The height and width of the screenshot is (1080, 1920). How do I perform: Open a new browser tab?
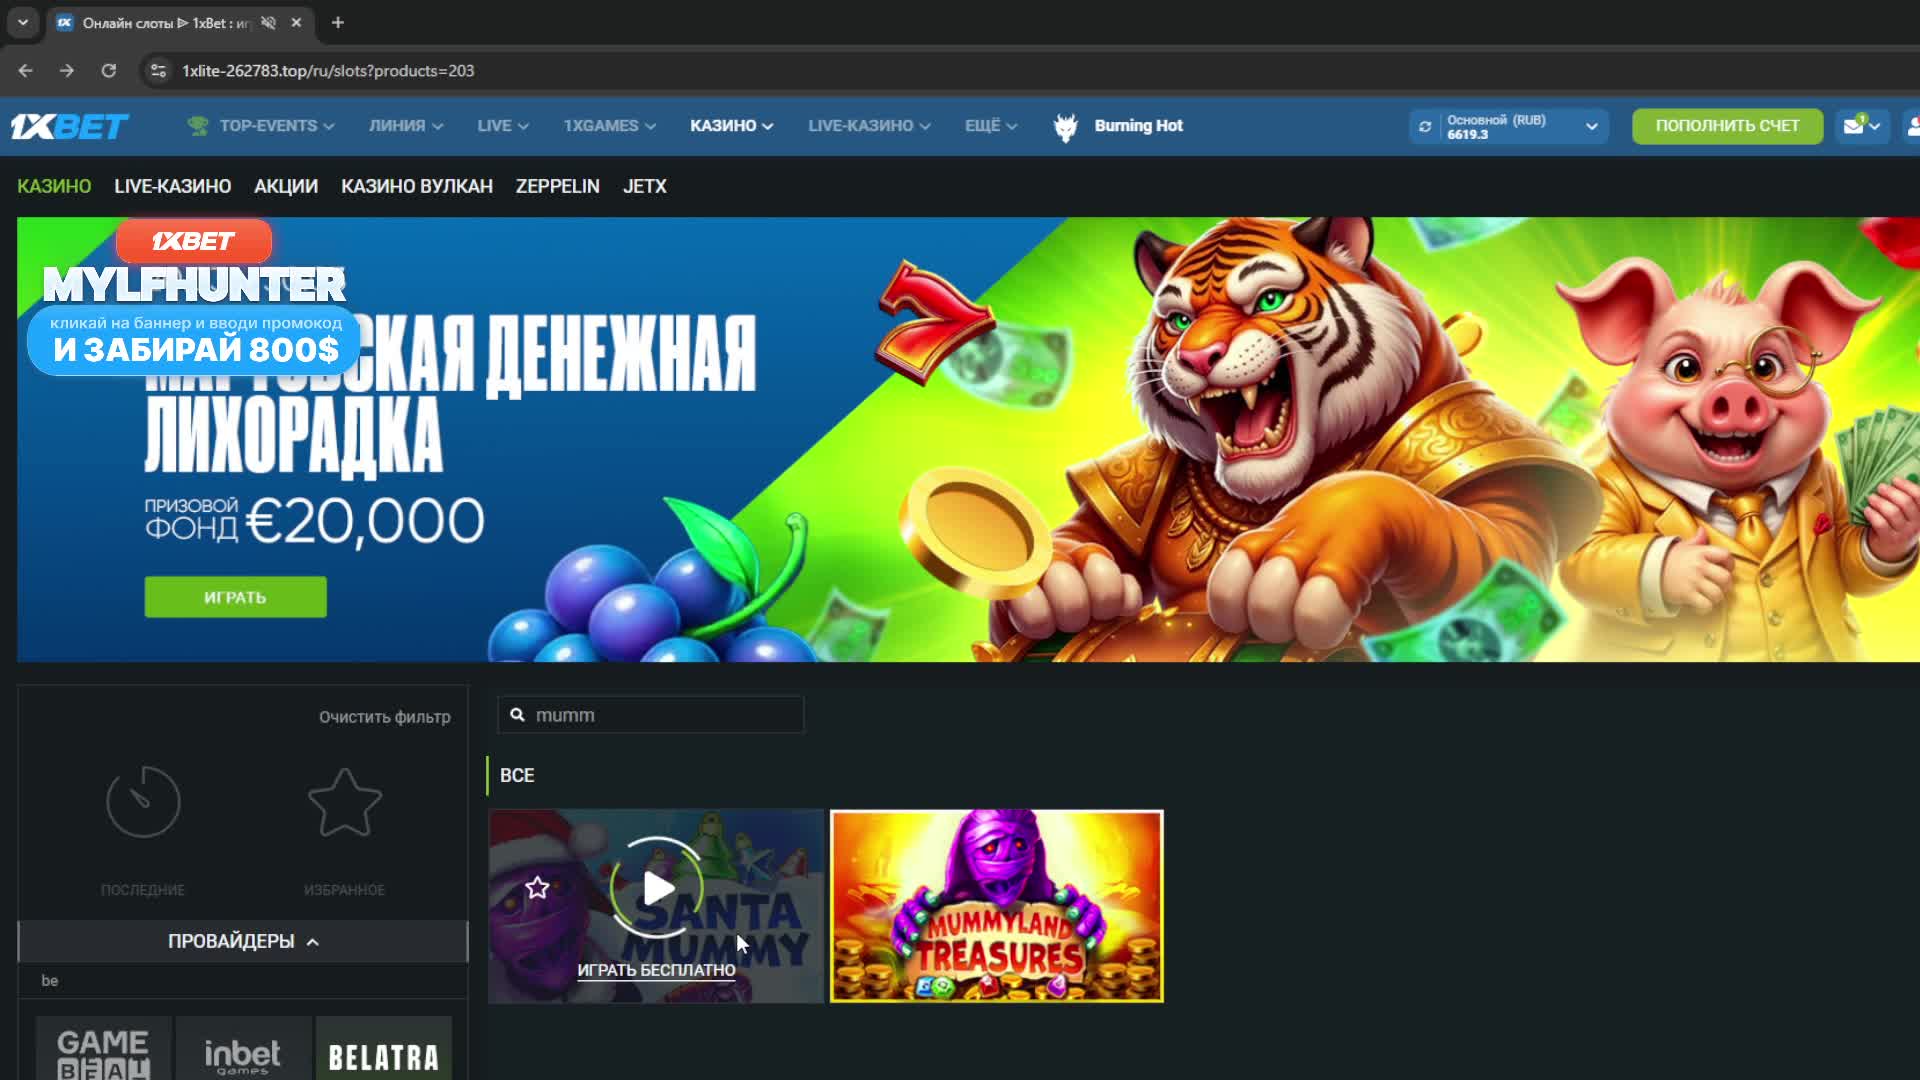tap(338, 22)
